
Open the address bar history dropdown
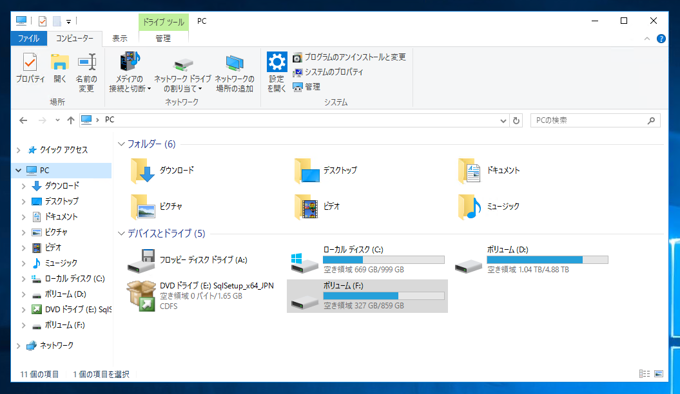pyautogui.click(x=503, y=120)
